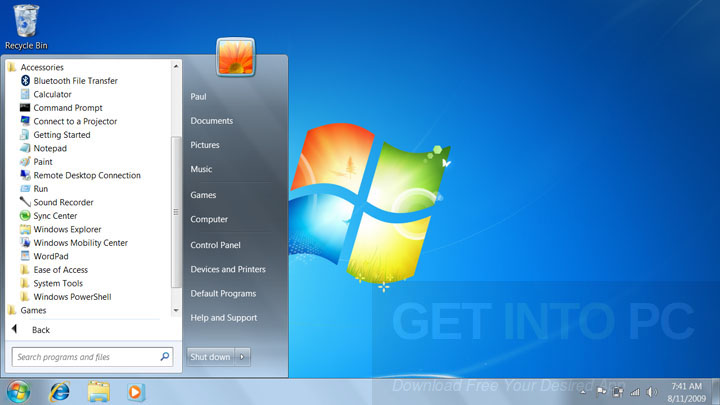Viewport: 720px width, 405px height.
Task: Click the programs list scrollbar thumb
Action: click(x=176, y=212)
